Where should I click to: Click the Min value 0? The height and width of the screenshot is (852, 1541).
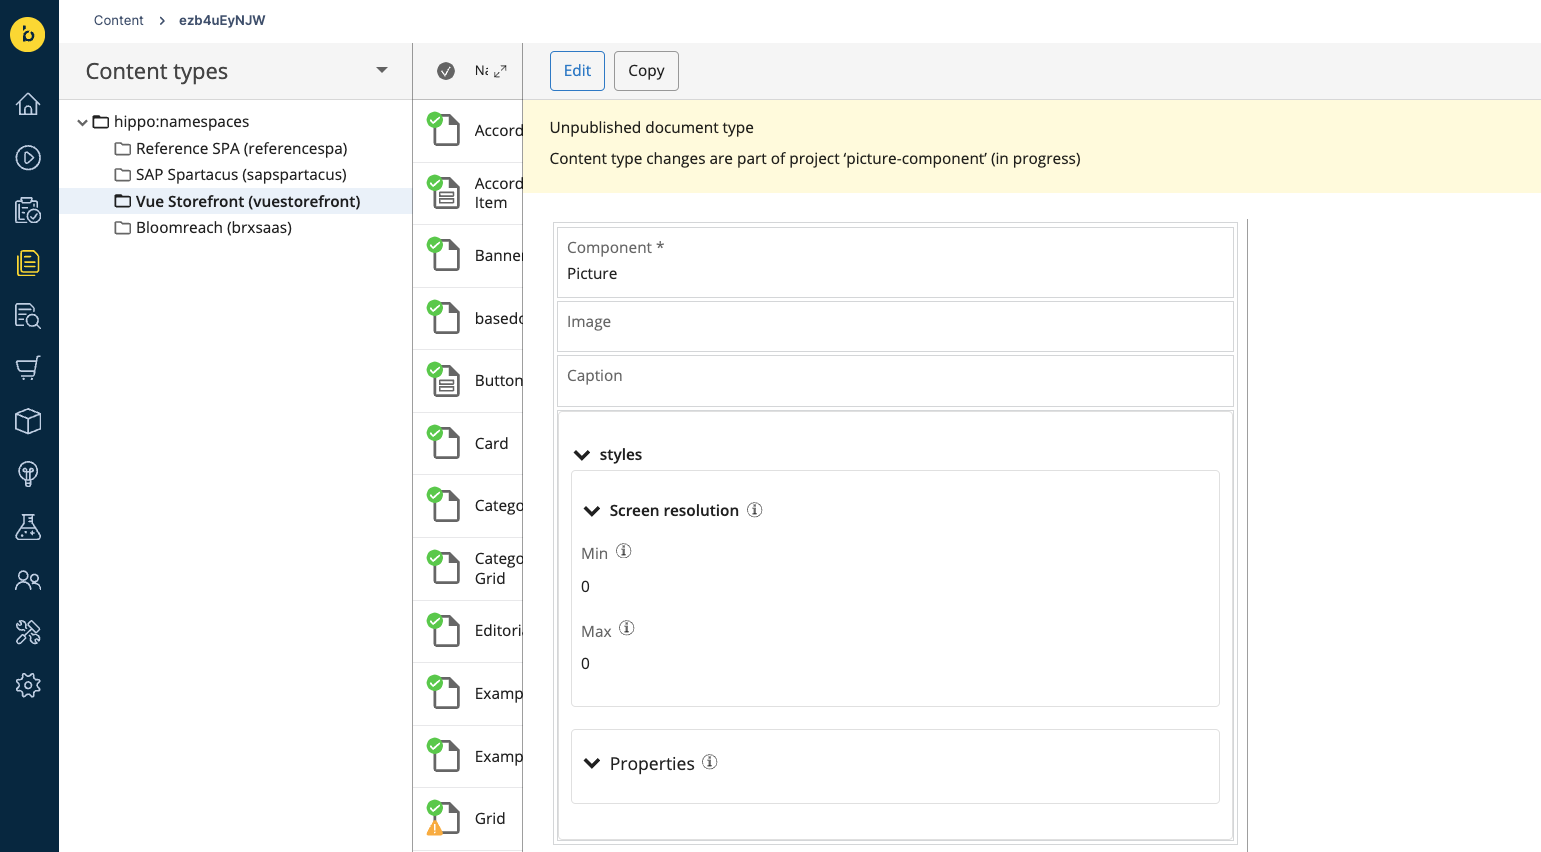pyautogui.click(x=586, y=586)
